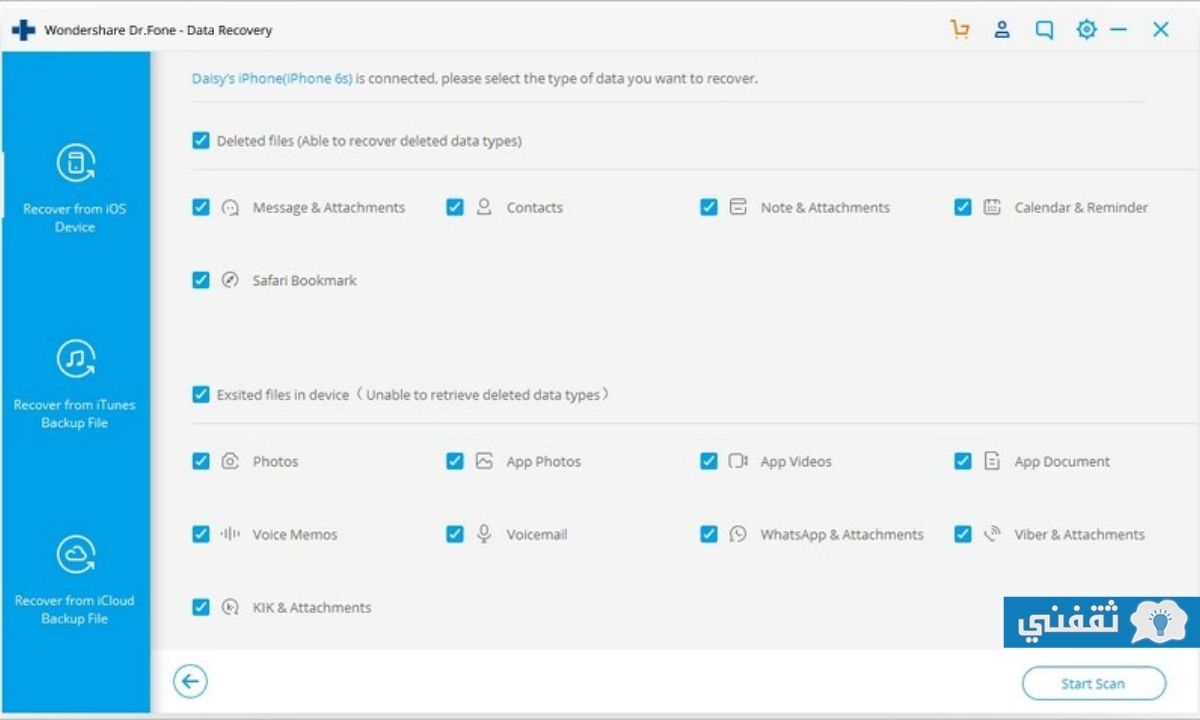1200x720 pixels.
Task: Click the Start Scan button
Action: [x=1094, y=684]
